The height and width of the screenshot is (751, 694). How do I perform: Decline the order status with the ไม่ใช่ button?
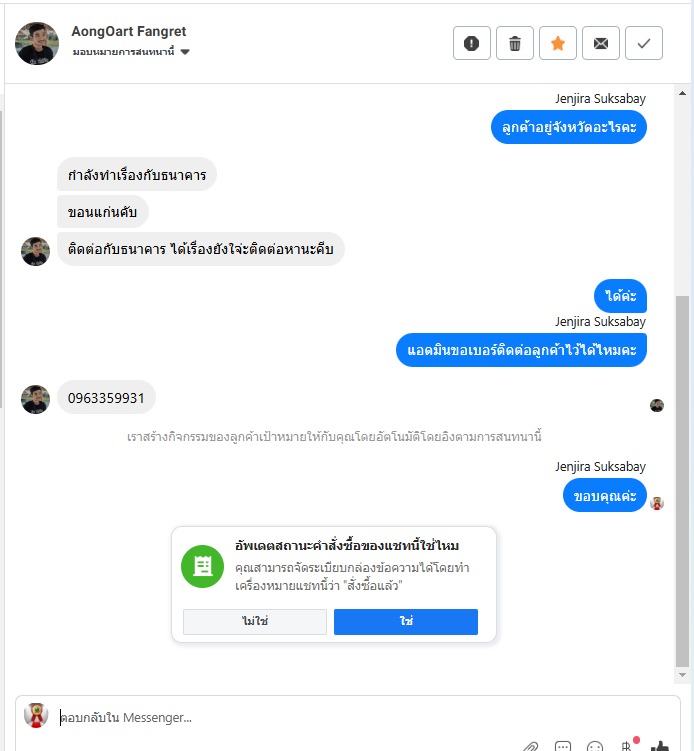point(255,621)
